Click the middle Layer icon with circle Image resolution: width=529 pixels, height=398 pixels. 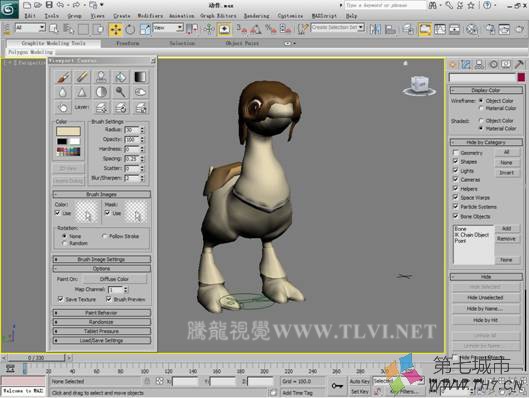click(120, 108)
